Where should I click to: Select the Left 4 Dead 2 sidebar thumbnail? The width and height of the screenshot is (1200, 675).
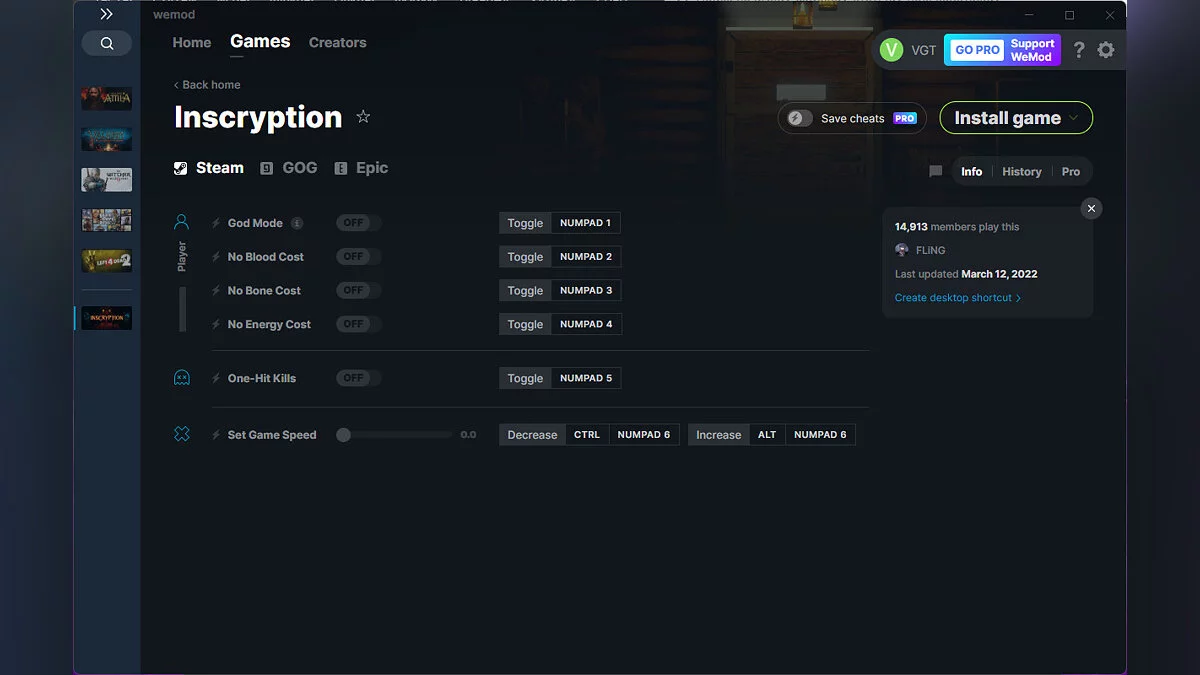pyautogui.click(x=106, y=259)
